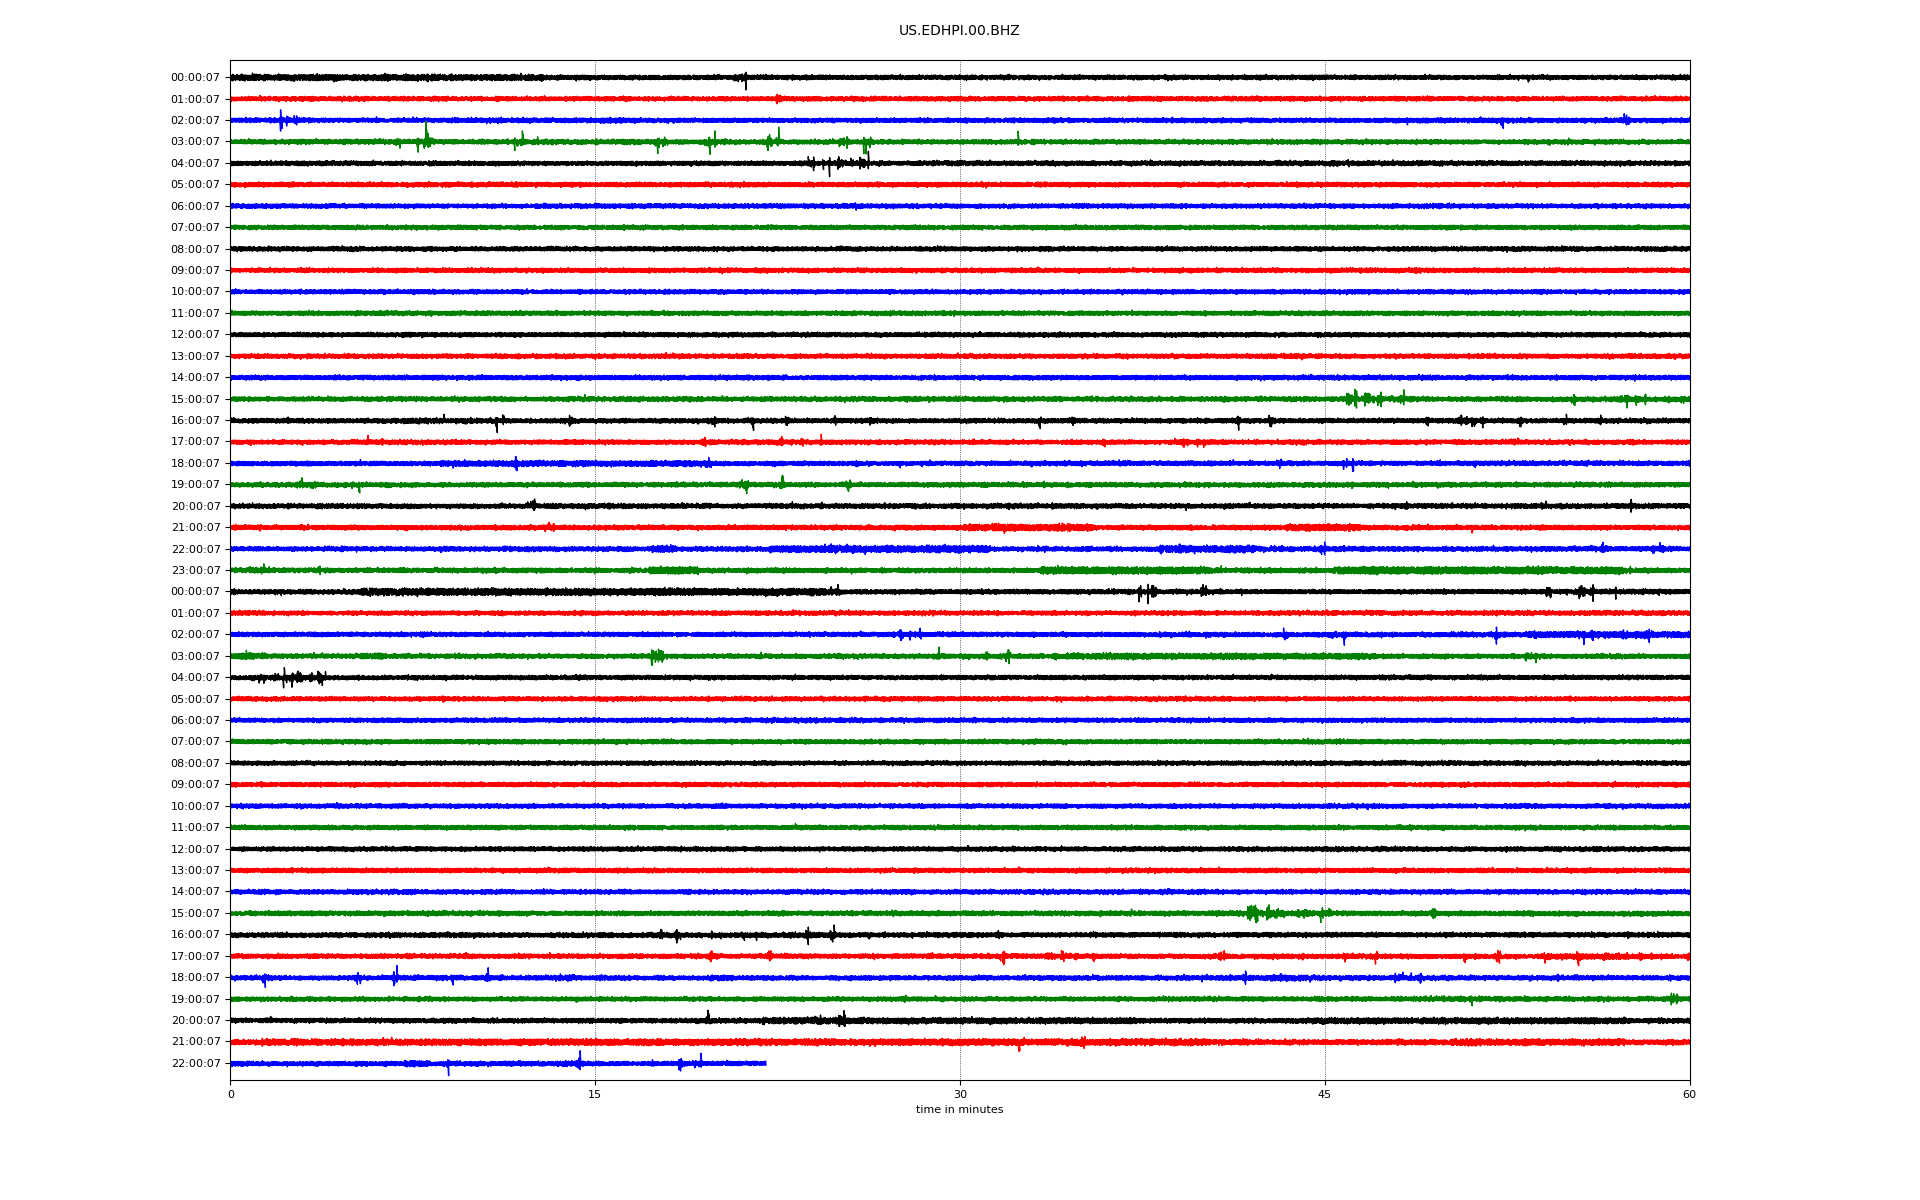
Task: Click the 'time in minutes' axis label
Action: 958,1110
